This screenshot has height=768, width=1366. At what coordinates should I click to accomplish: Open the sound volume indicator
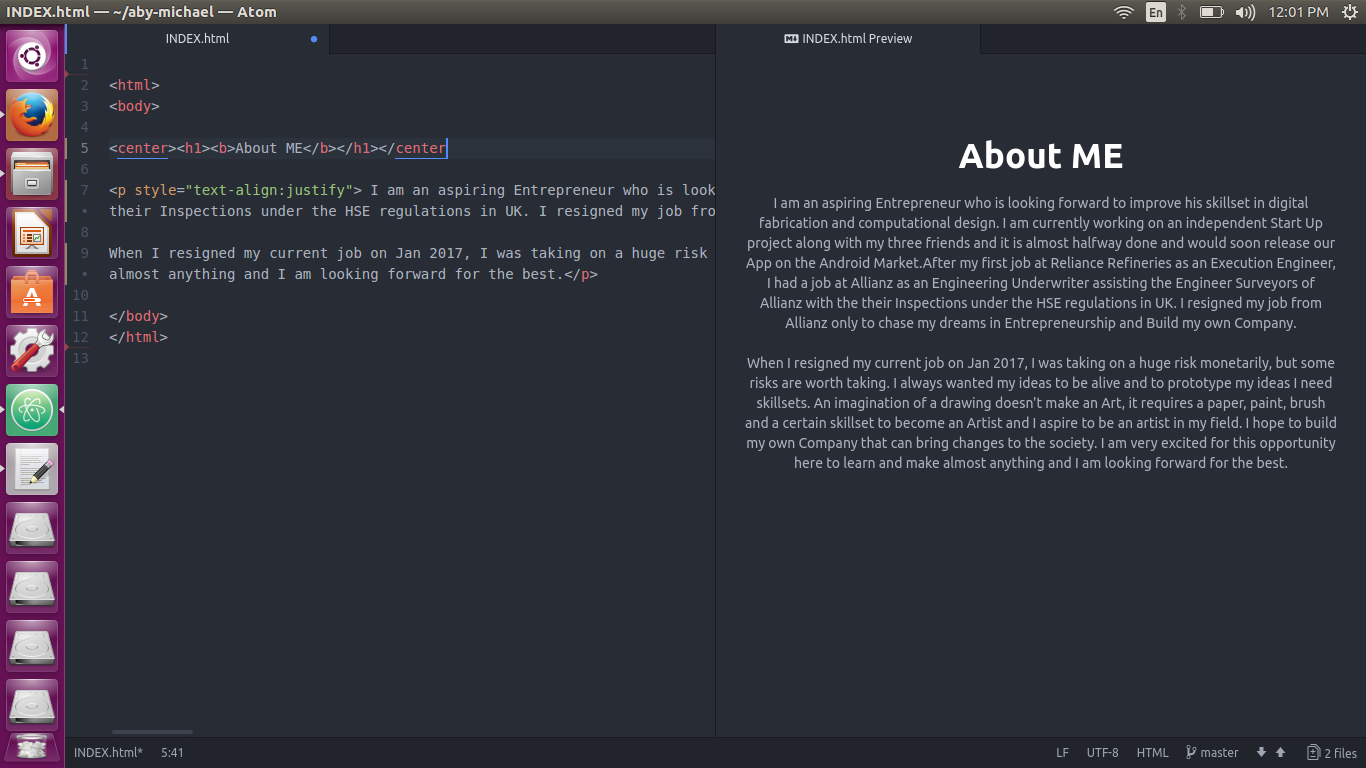1245,12
